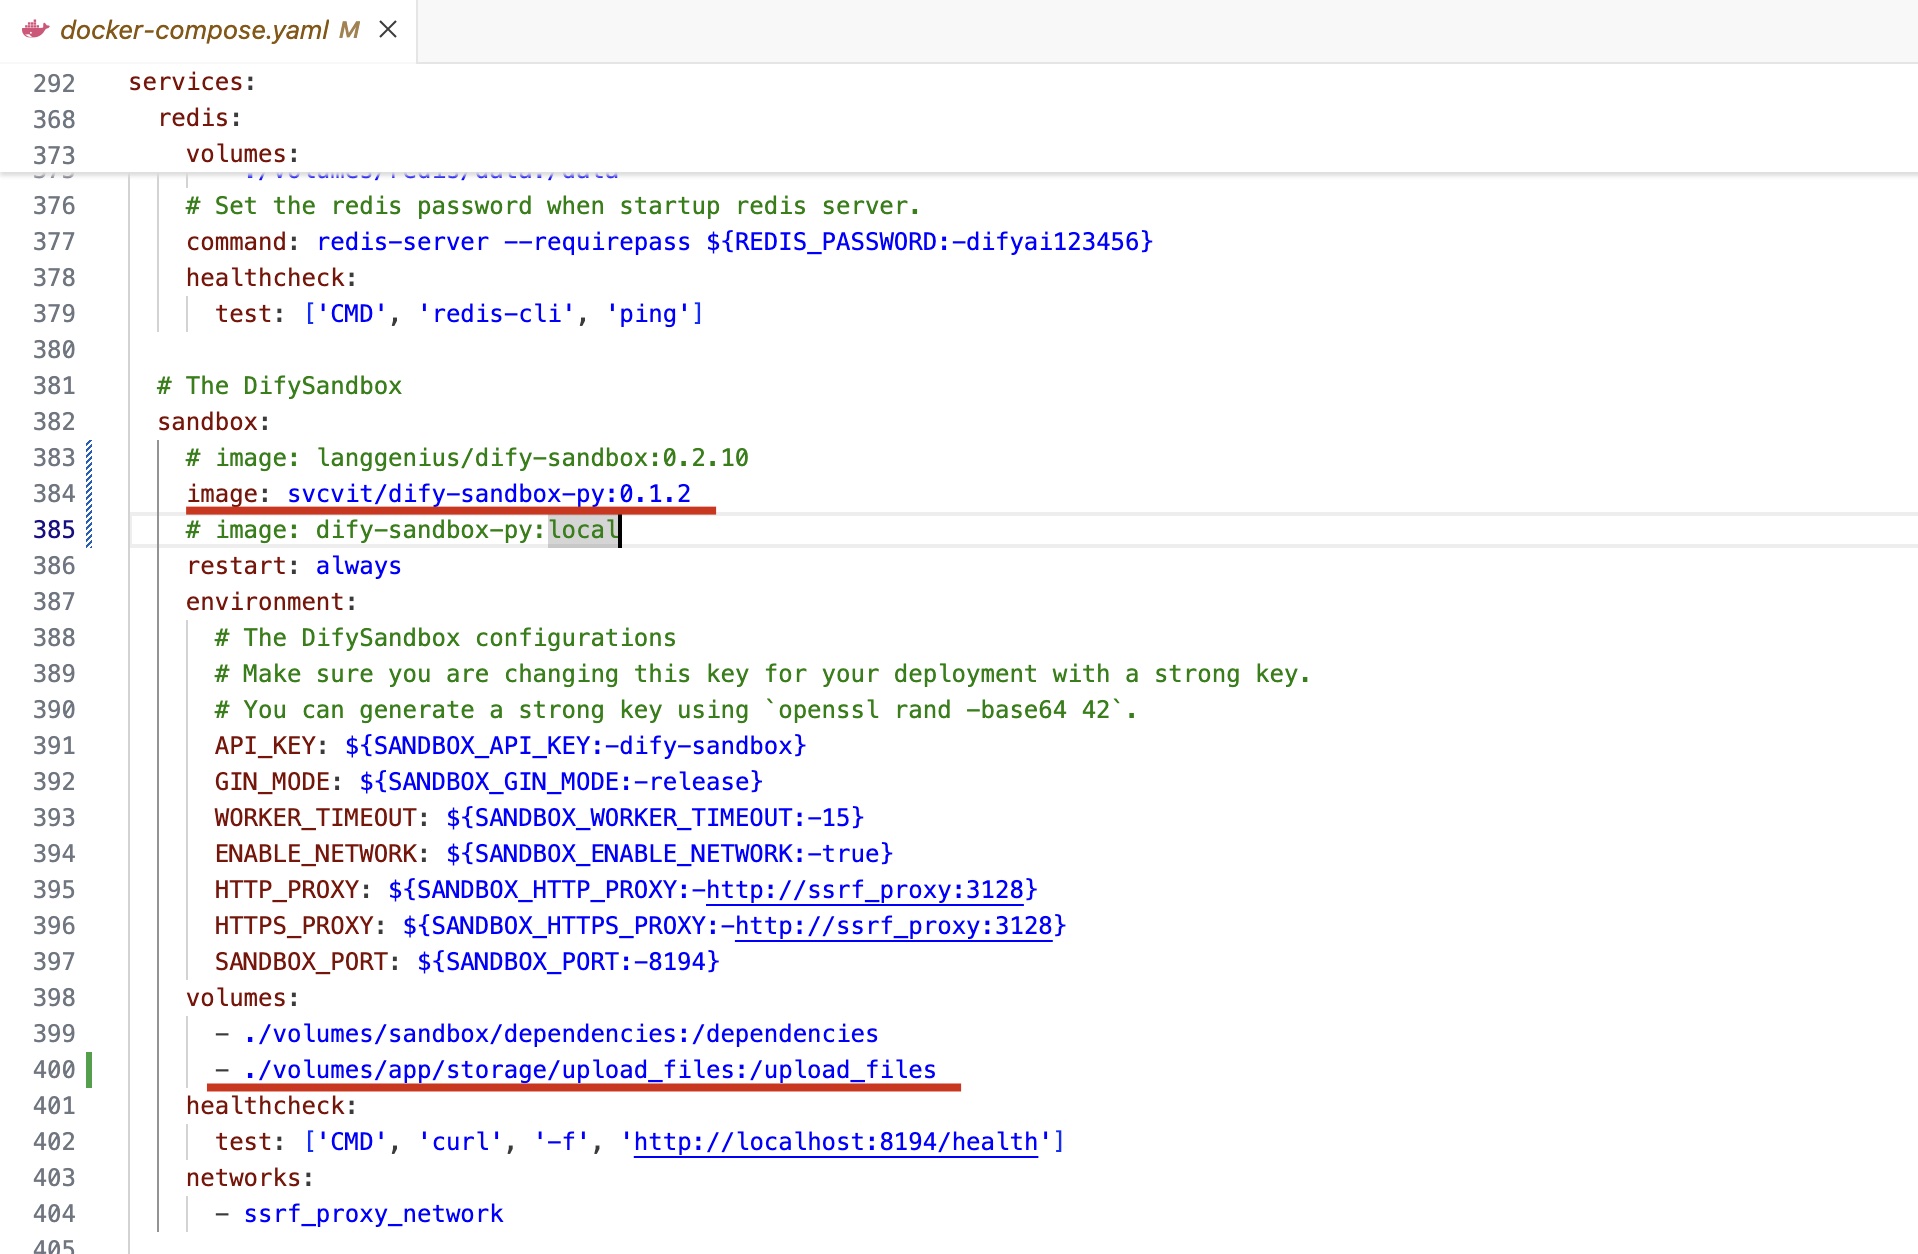Click sticky scroll 'volumes:' at line 373
Image resolution: width=1918 pixels, height=1254 pixels.
pos(242,154)
